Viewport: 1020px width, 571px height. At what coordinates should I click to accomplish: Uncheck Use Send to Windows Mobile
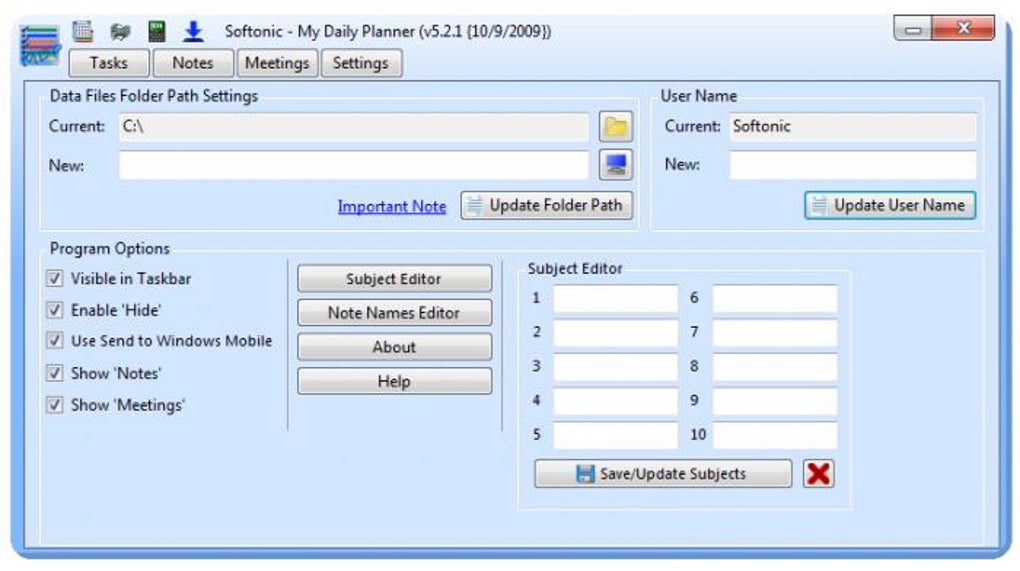click(55, 341)
